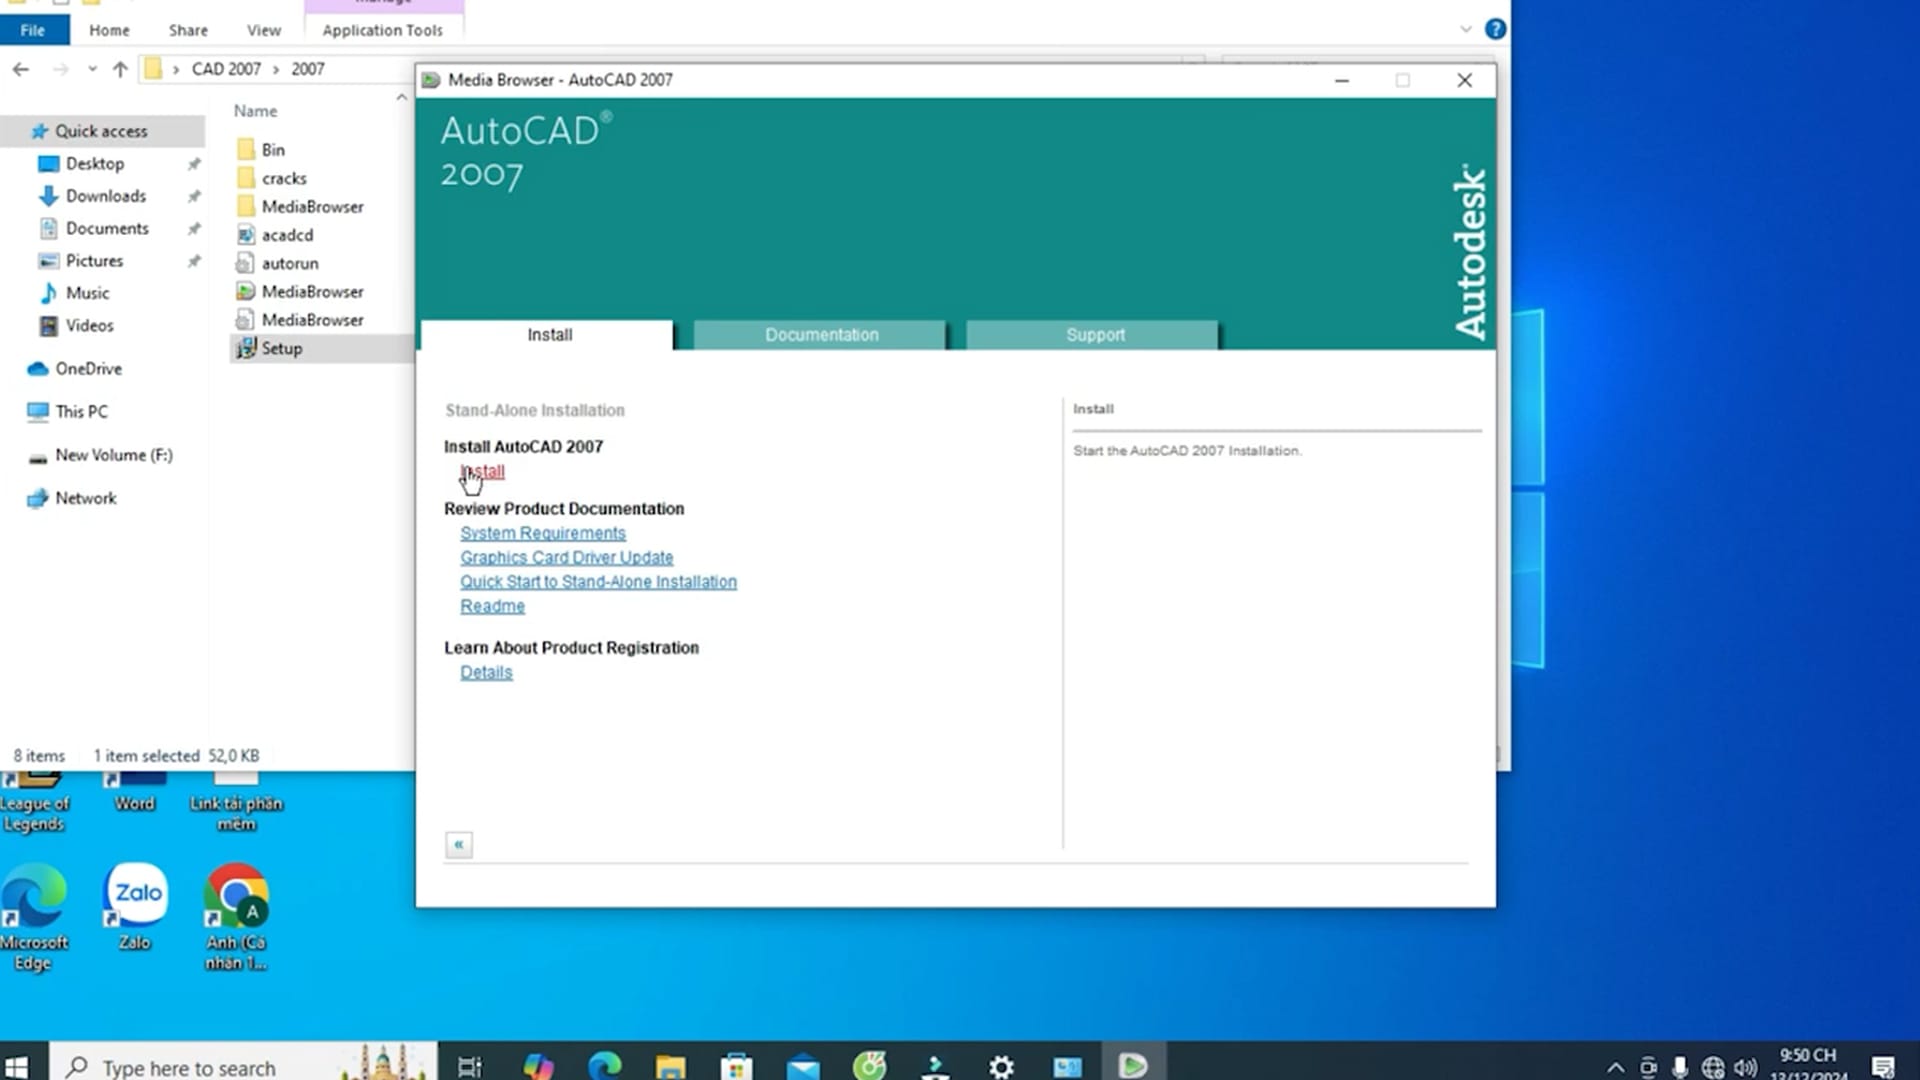Click the Back arrow in File Explorer
Viewport: 1920px width, 1080px height.
21,69
